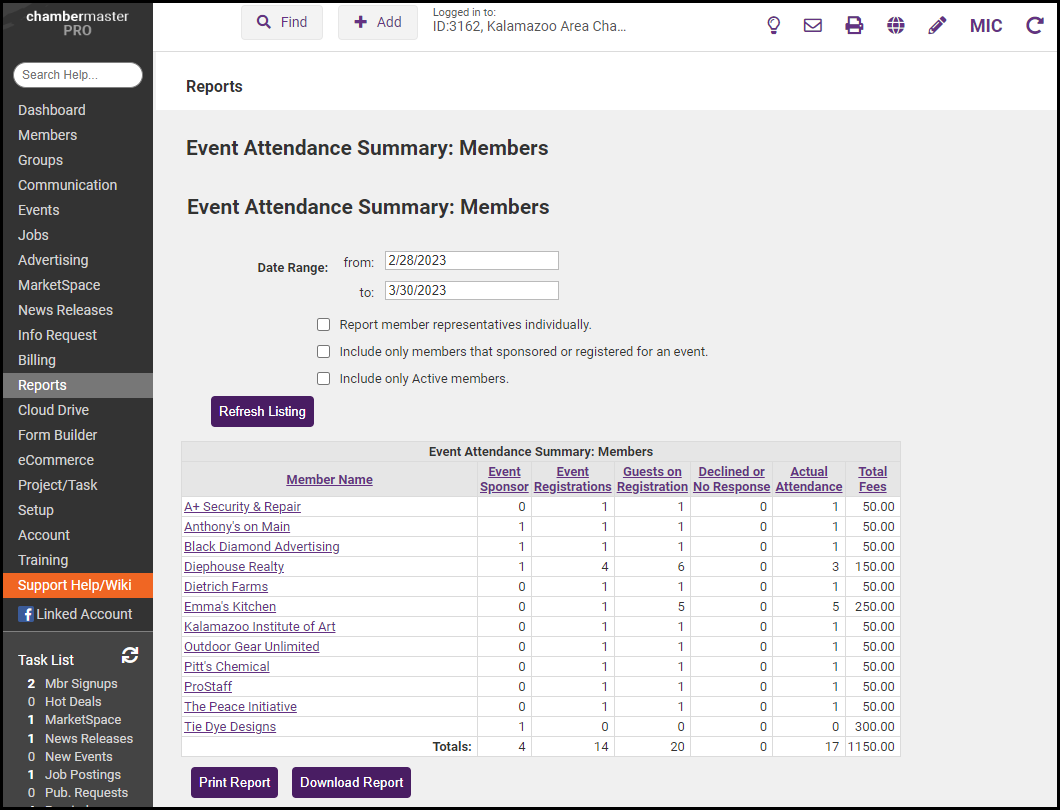Screen dimensions: 1060x810
Task: Open Events in the sidebar menu
Action: pos(39,210)
